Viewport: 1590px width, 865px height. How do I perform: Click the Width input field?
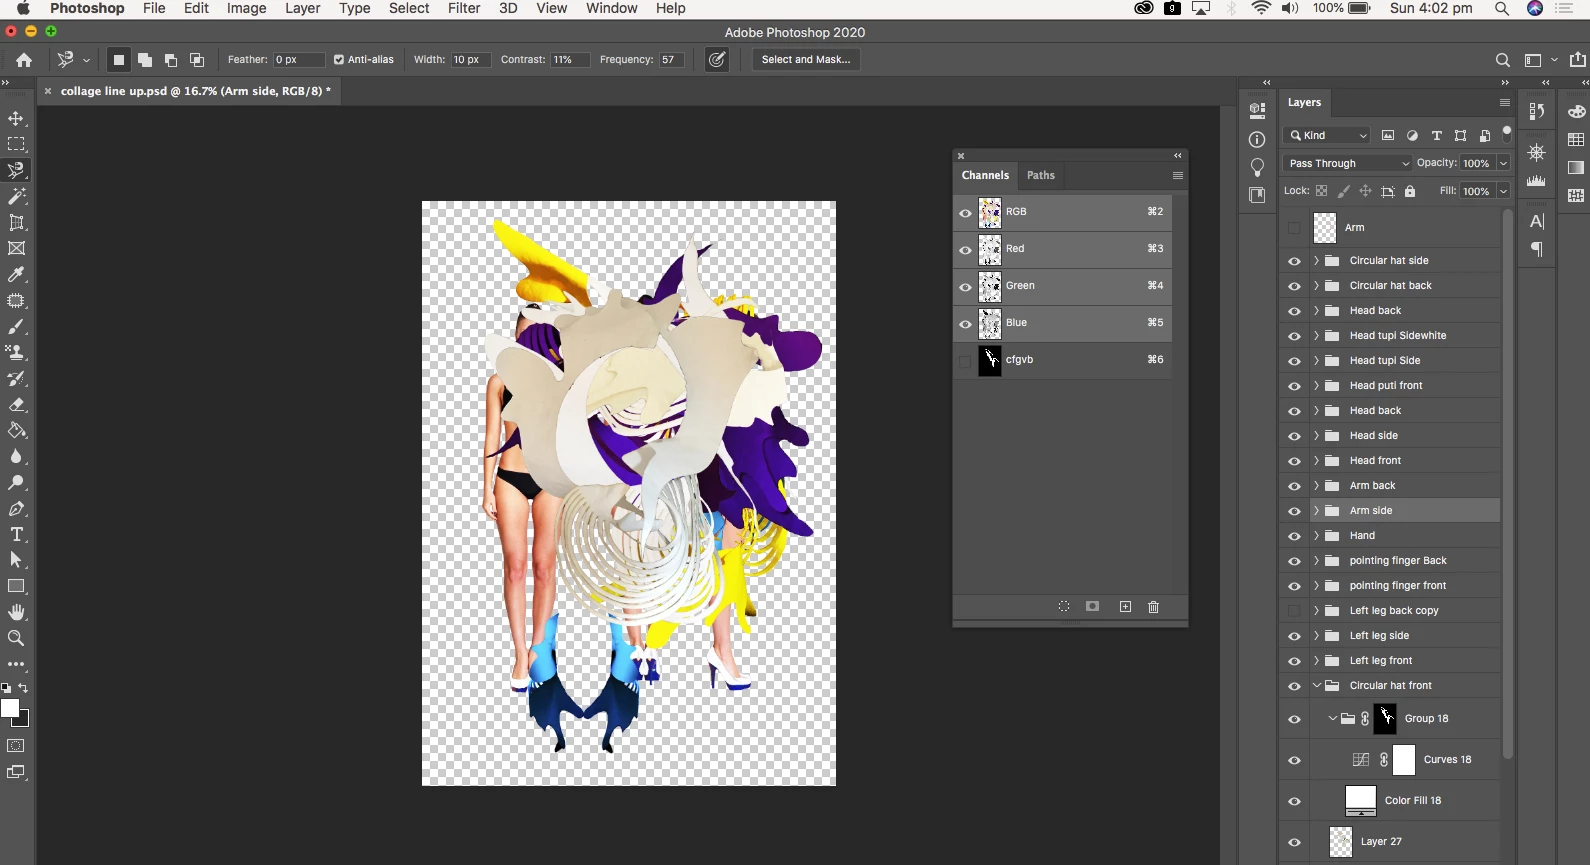coord(470,60)
